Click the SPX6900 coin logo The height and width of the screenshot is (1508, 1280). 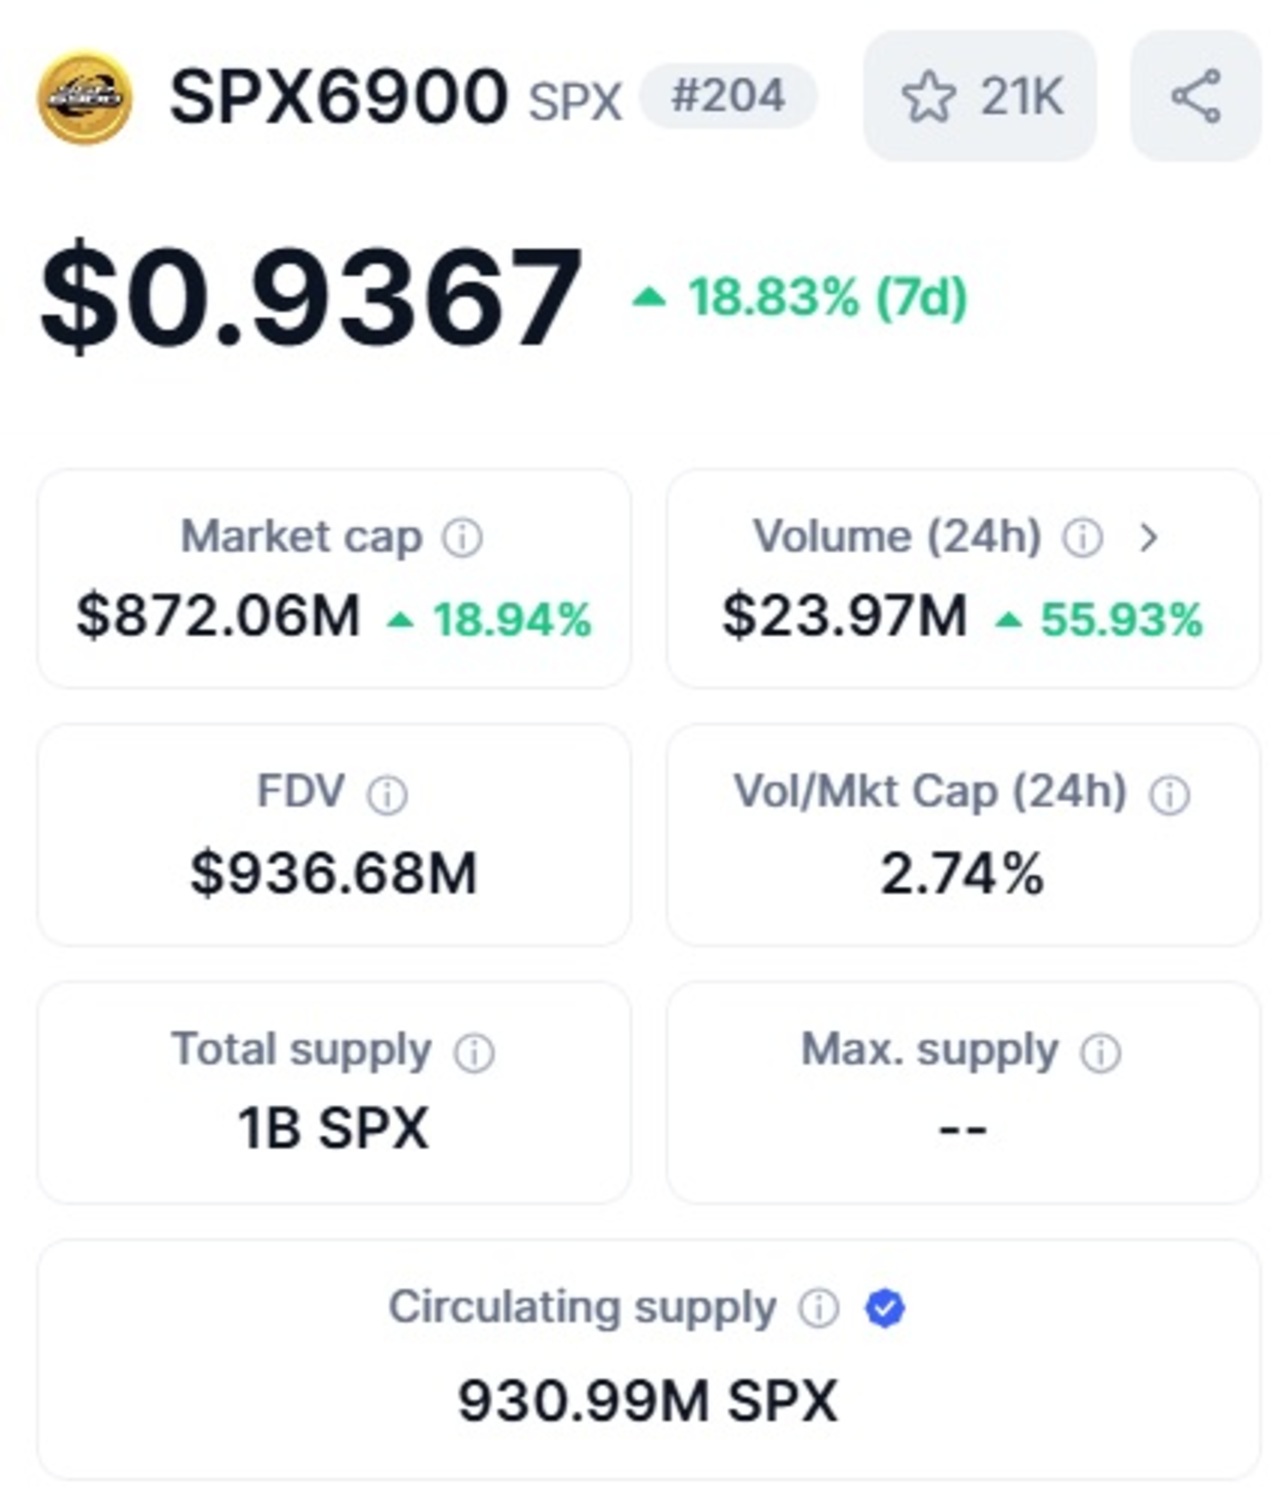pos(85,97)
